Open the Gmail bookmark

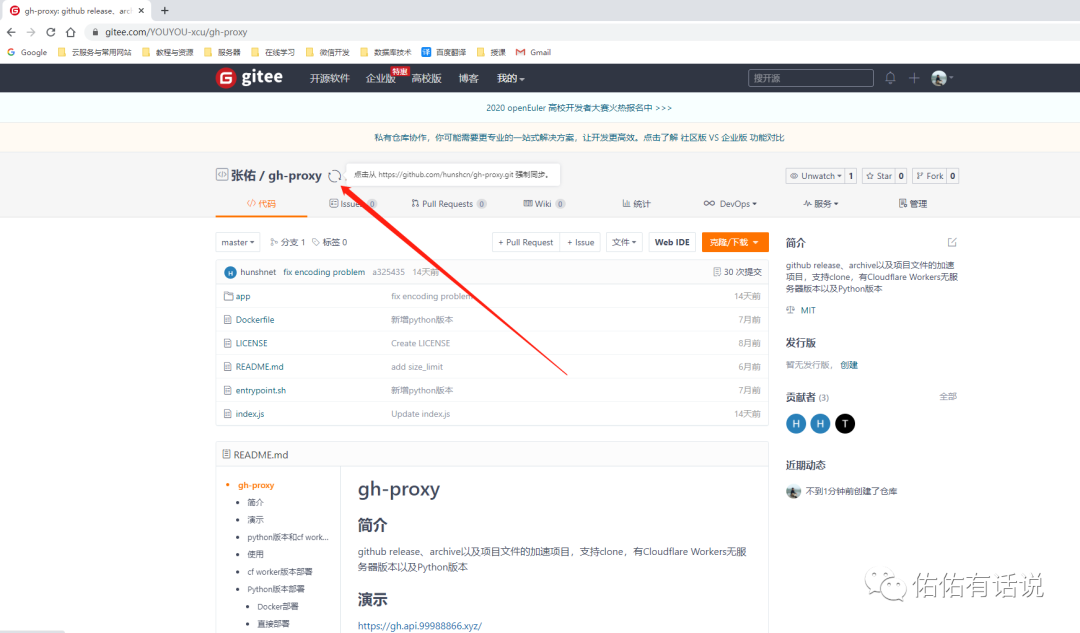click(533, 52)
